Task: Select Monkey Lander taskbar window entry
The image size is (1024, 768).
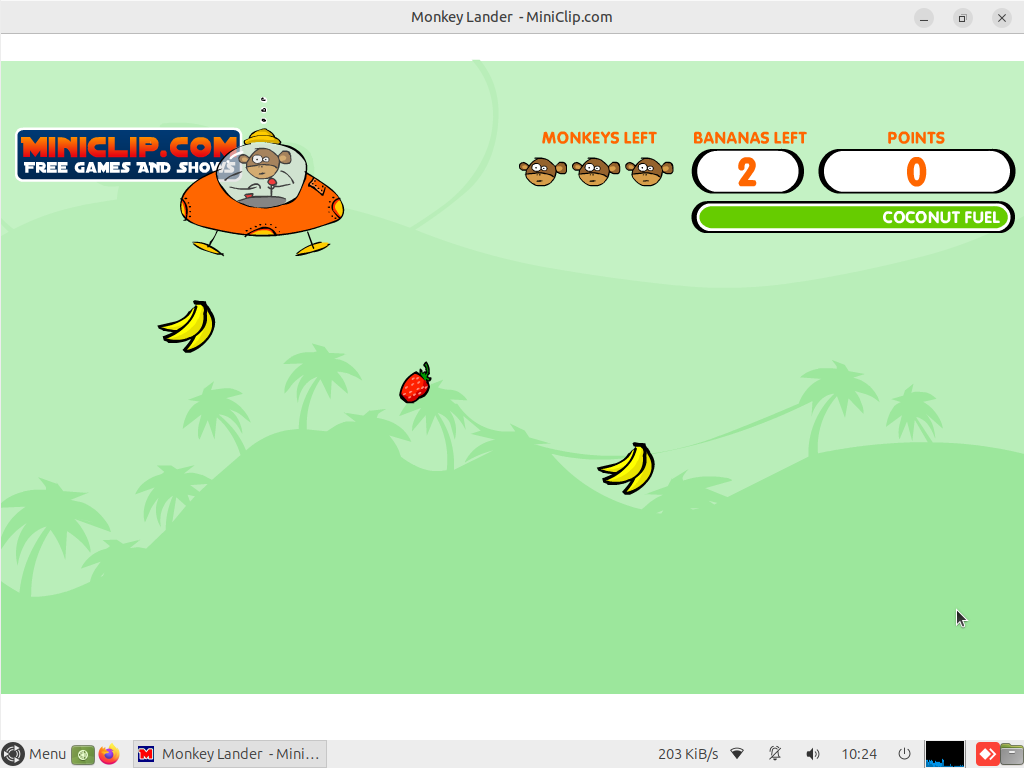Action: (x=230, y=754)
